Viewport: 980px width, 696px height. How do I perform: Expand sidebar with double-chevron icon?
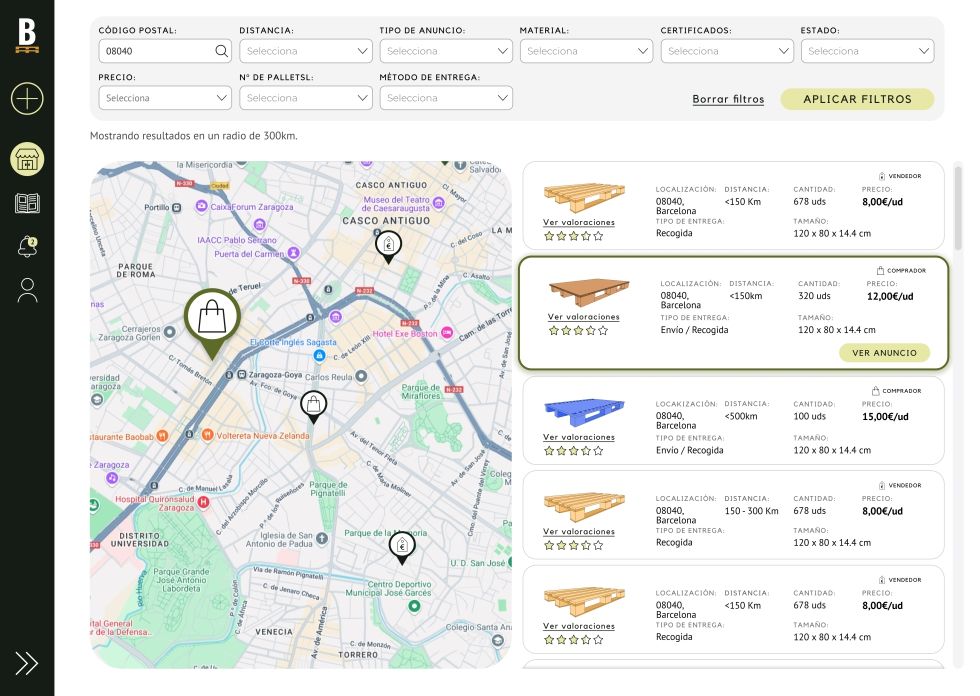click(x=27, y=663)
